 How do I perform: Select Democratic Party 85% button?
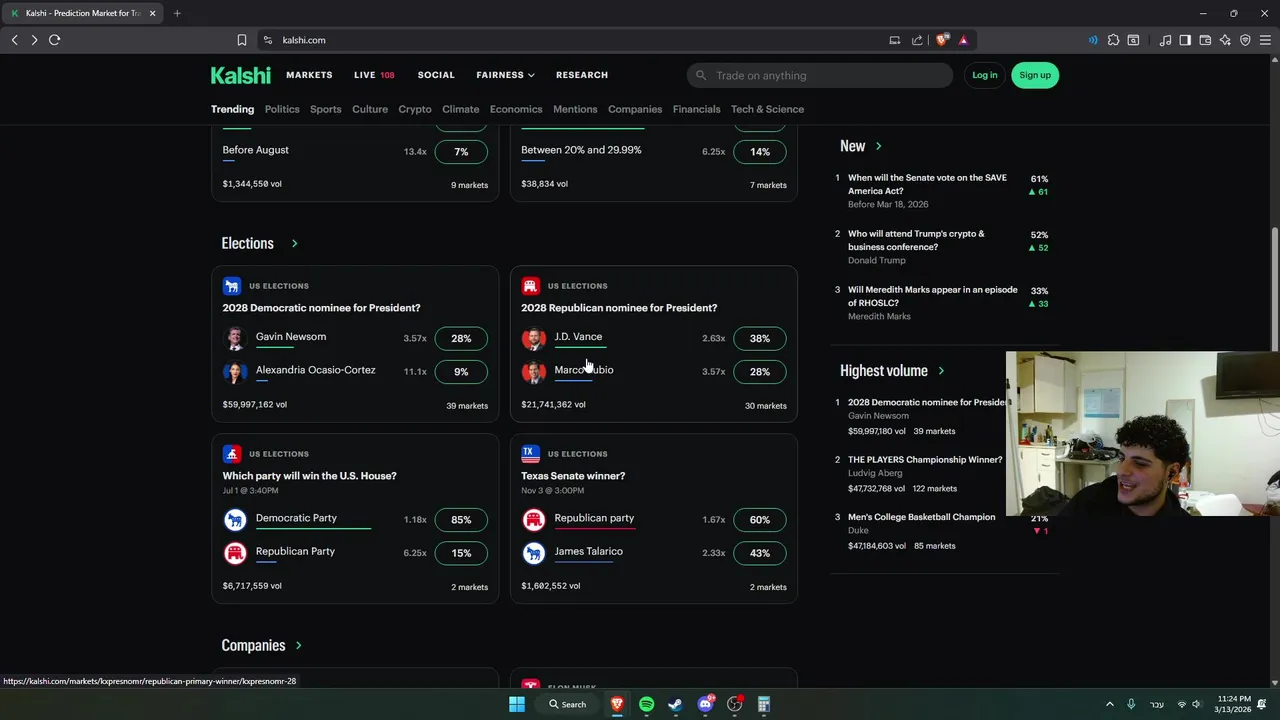coord(461,520)
